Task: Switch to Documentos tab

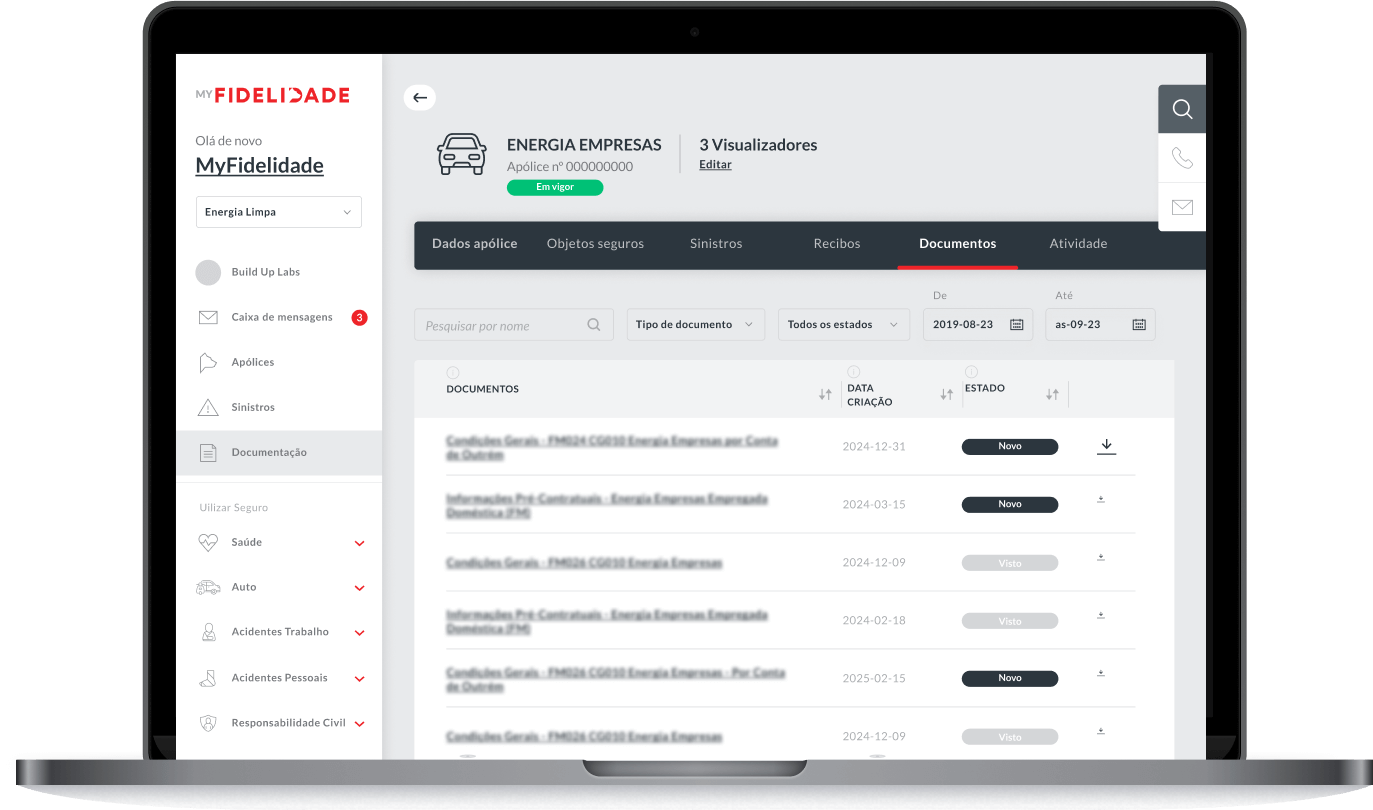Action: (x=958, y=243)
